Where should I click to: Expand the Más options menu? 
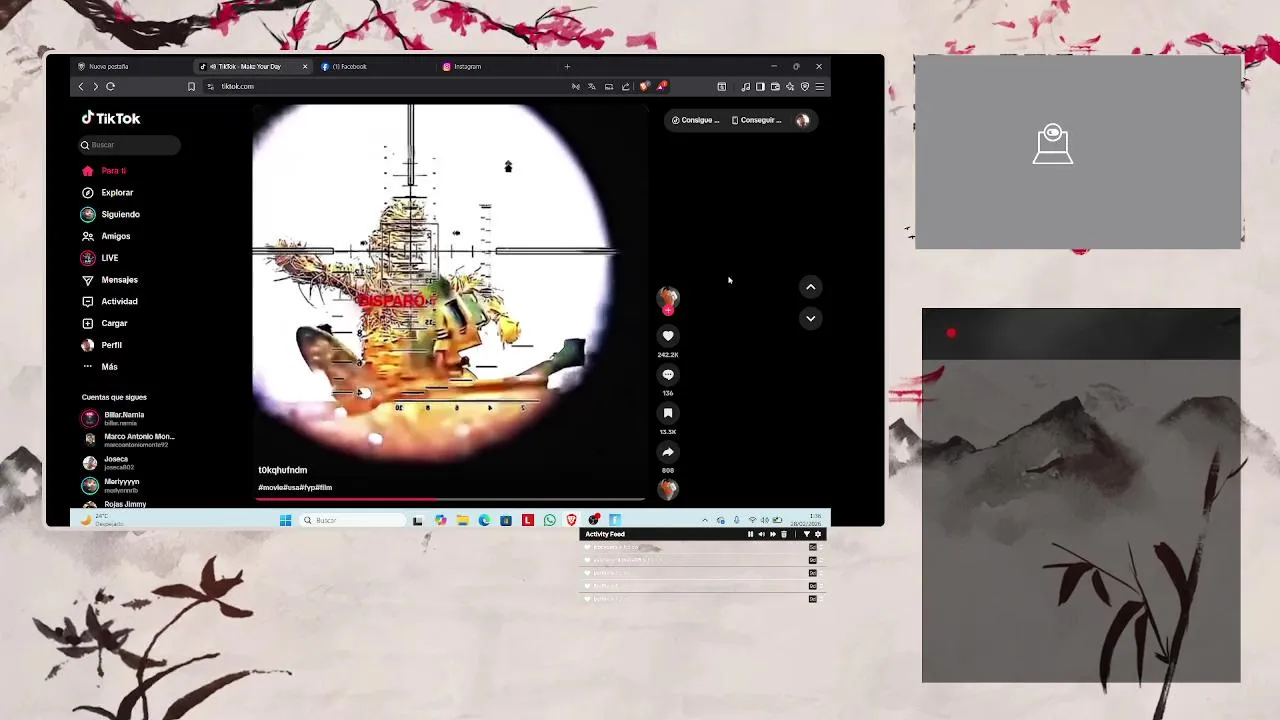tap(100, 367)
